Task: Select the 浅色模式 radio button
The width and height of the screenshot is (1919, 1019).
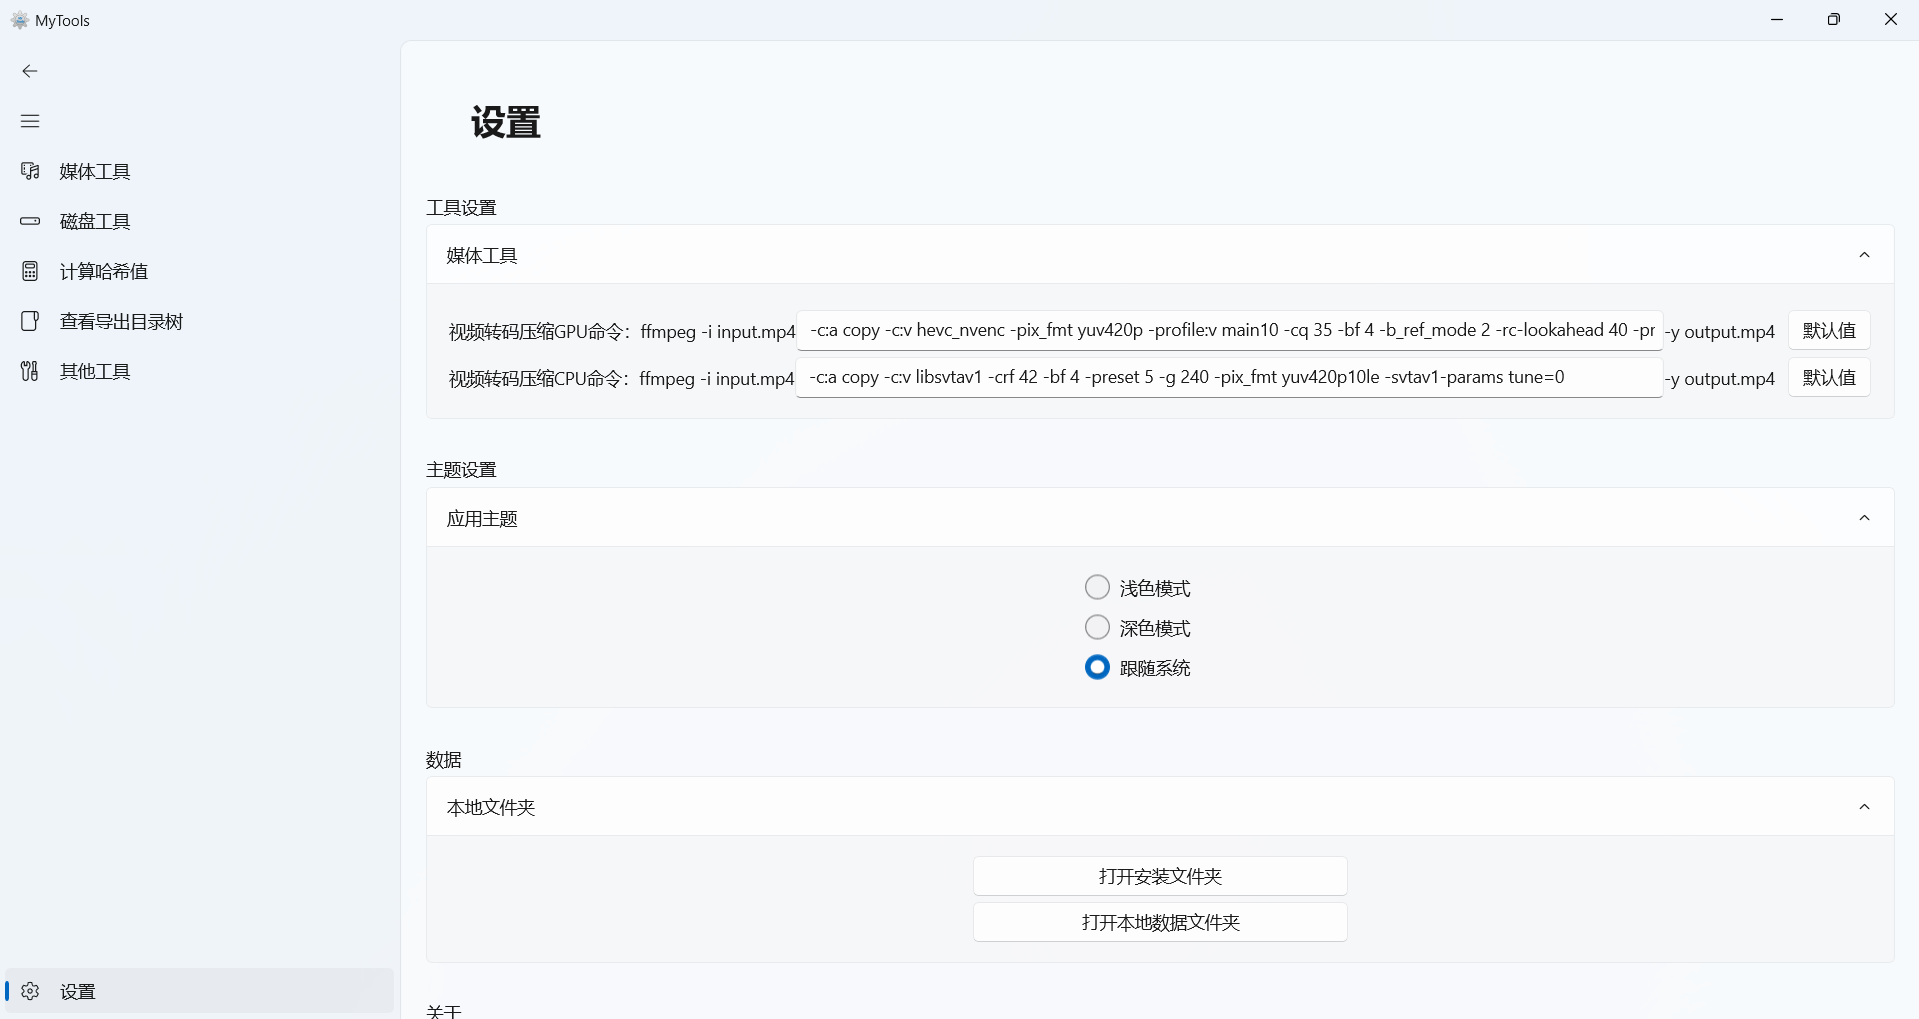Action: 1097,587
